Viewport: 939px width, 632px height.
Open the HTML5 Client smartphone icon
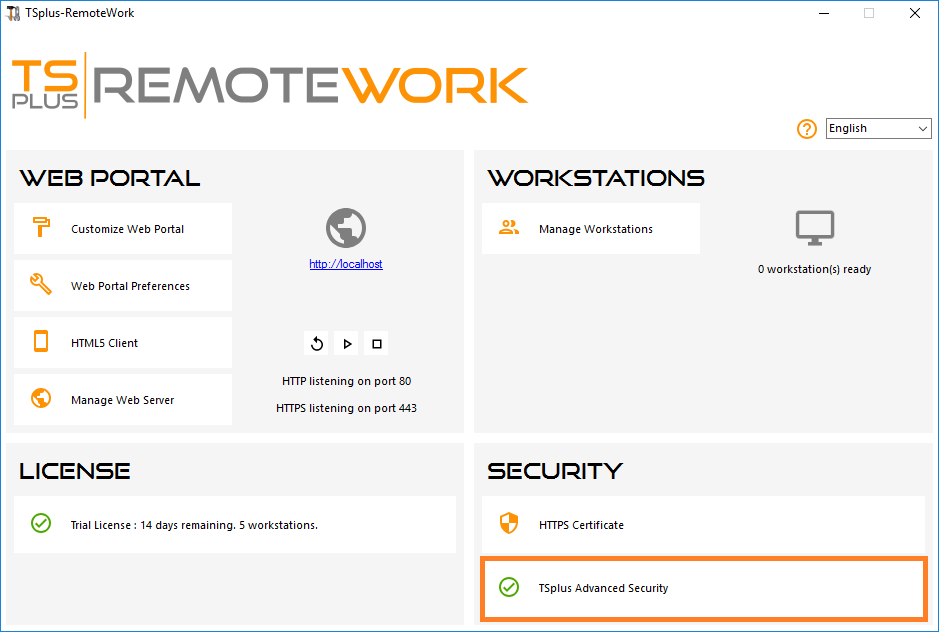click(40, 342)
